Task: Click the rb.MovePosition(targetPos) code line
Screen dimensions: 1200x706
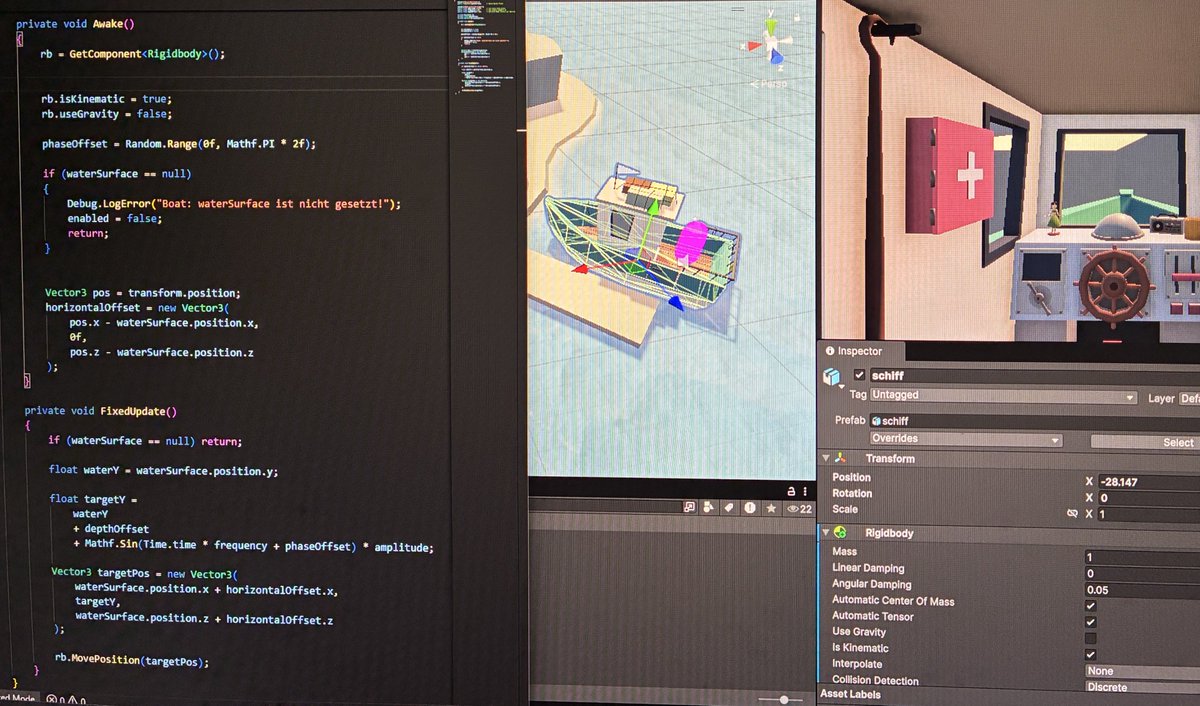Action: click(x=133, y=661)
